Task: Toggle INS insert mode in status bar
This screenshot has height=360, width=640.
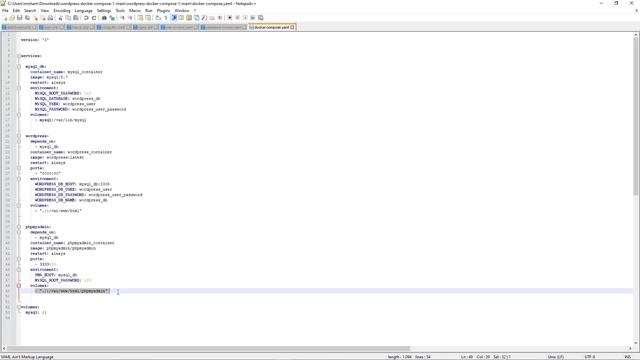Action: pos(627,357)
